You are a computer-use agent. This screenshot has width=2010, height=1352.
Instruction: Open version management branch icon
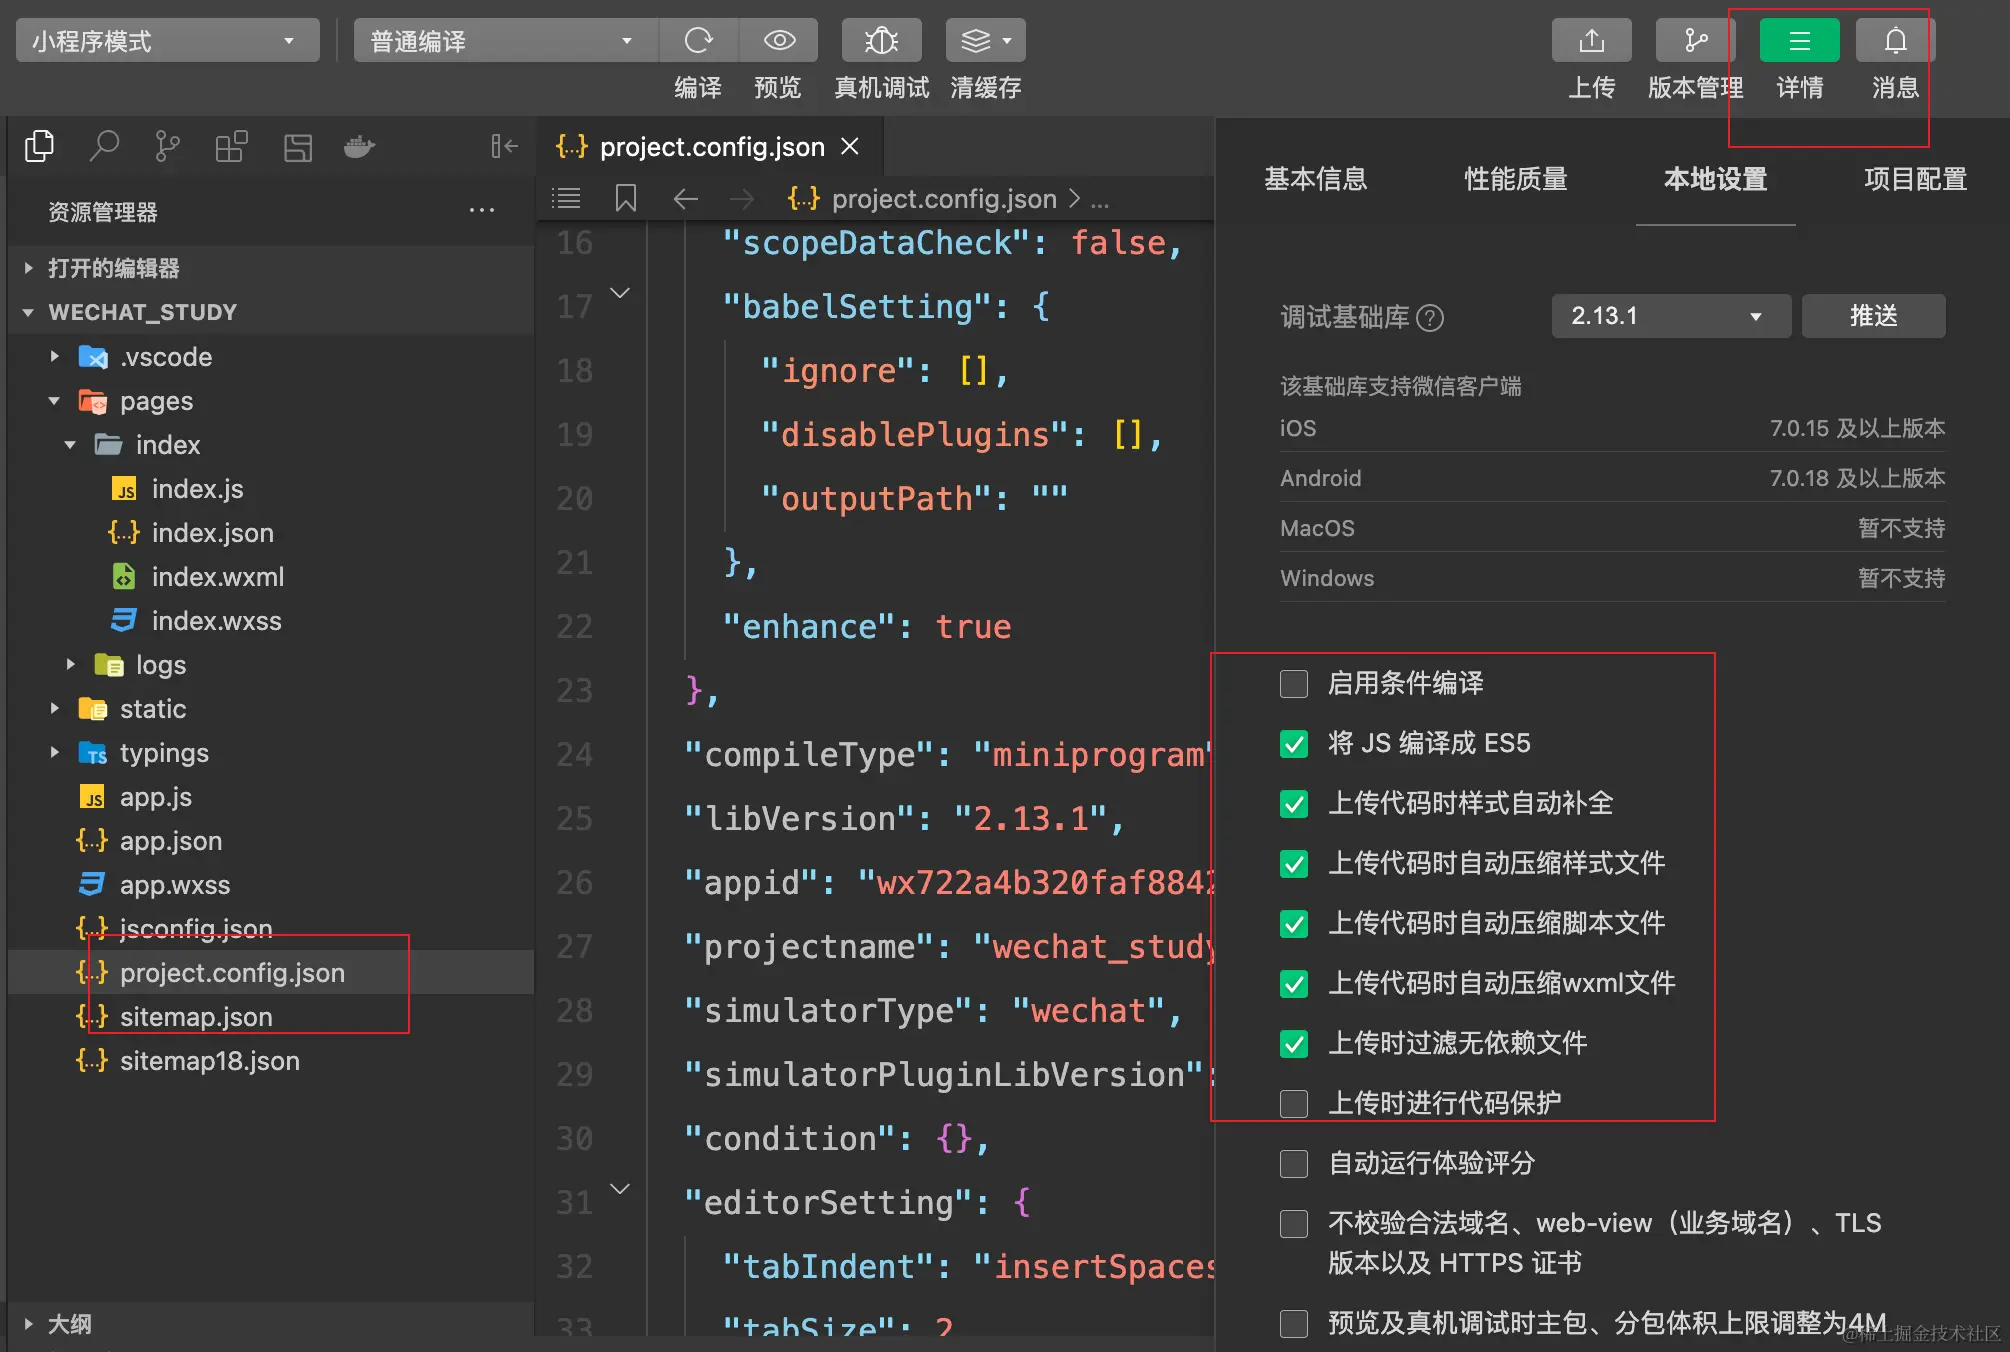coord(1695,41)
